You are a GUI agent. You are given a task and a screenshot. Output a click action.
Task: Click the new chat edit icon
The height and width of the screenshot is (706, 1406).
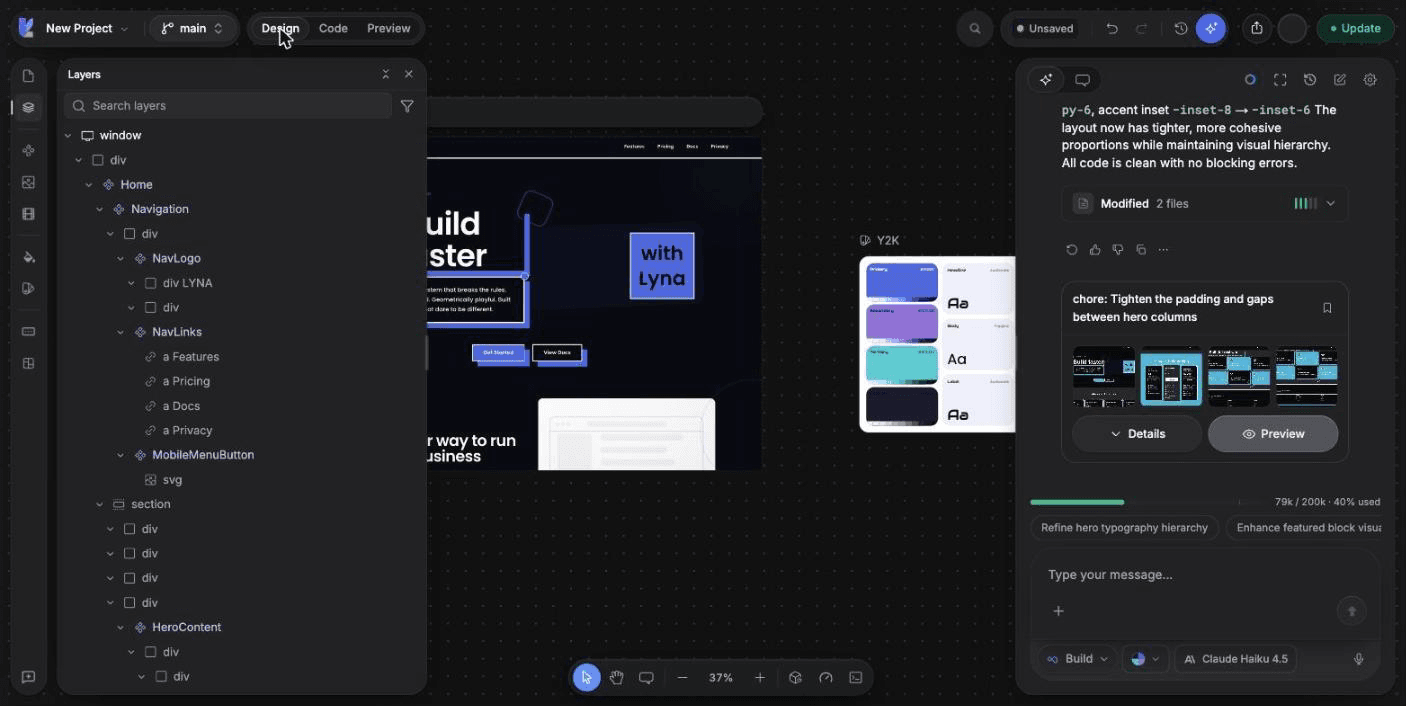click(x=1340, y=80)
